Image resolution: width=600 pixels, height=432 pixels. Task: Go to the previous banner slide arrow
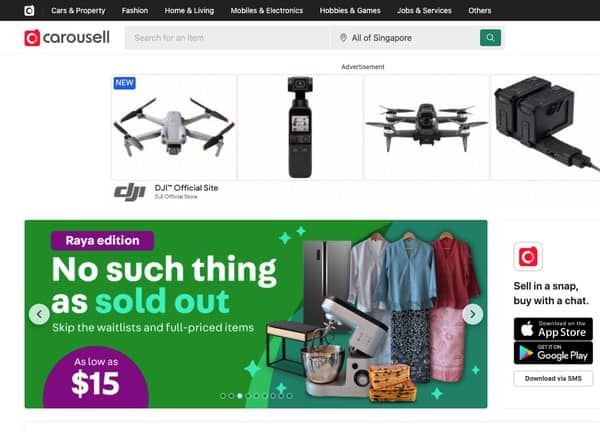pyautogui.click(x=39, y=314)
